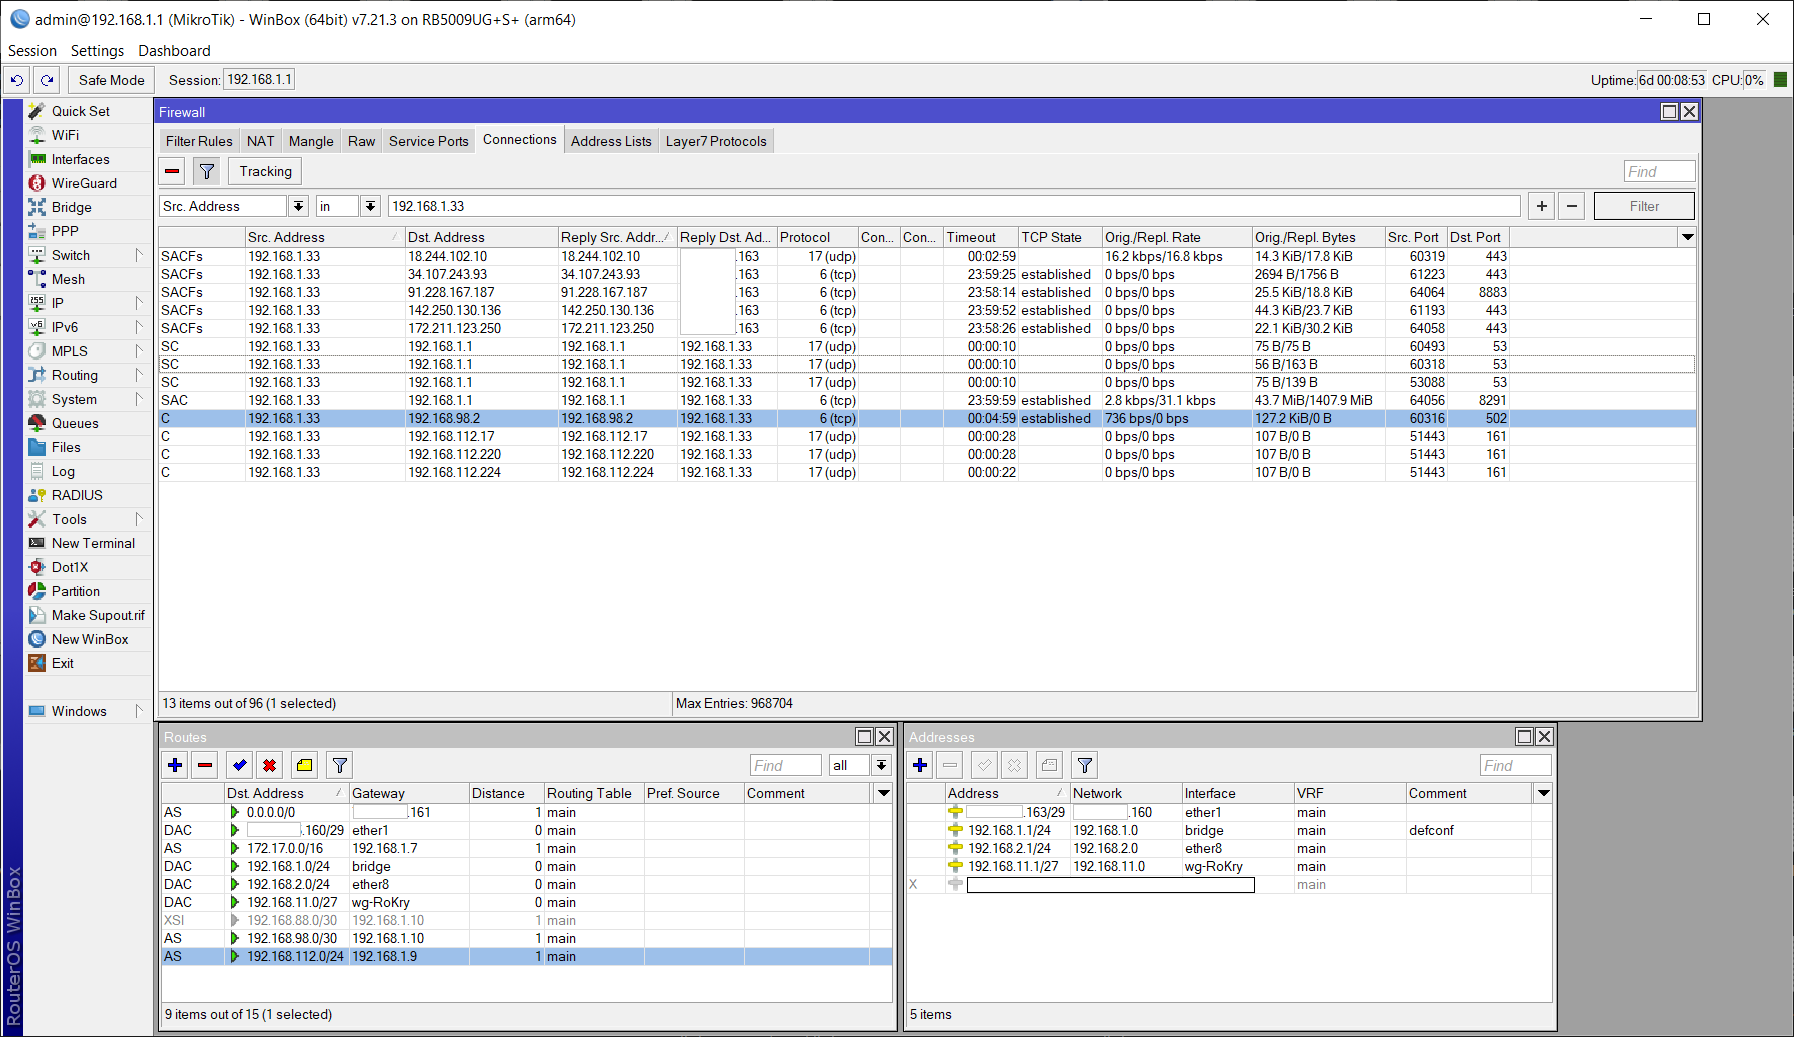
Task: Click the red remove connection icon
Action: pos(173,171)
